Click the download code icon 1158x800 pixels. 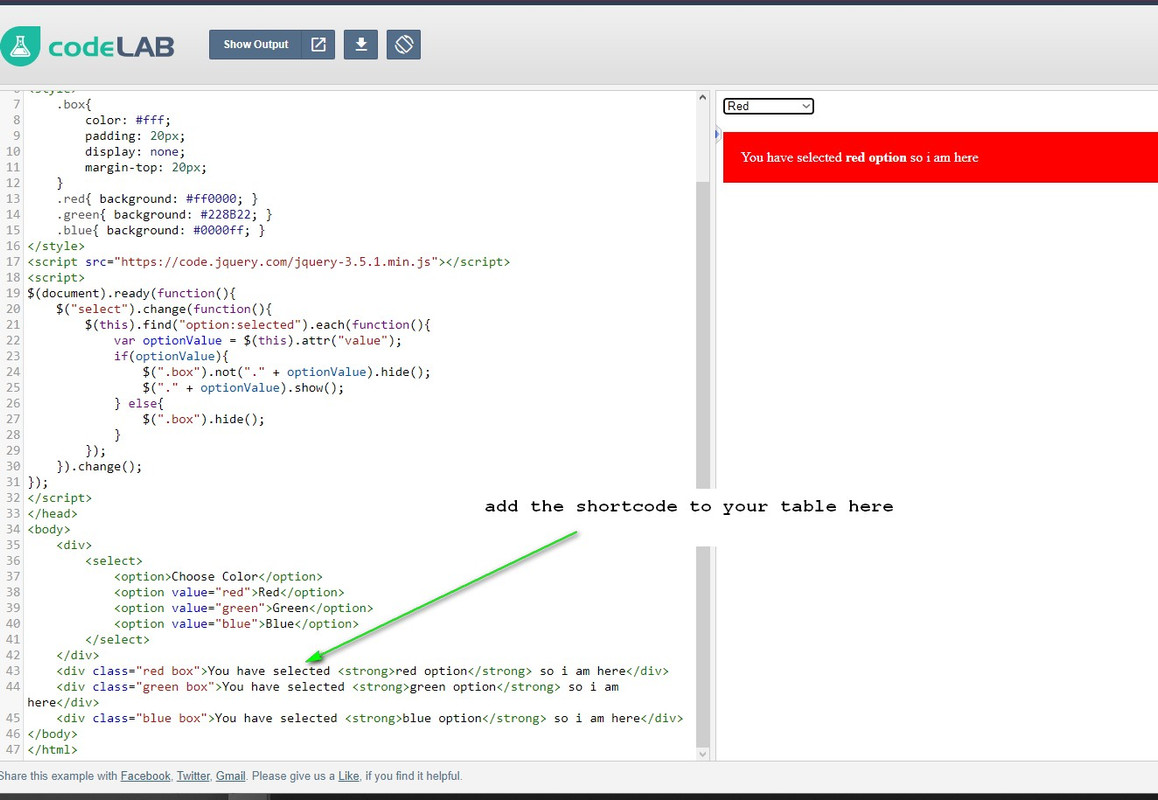(x=361, y=44)
